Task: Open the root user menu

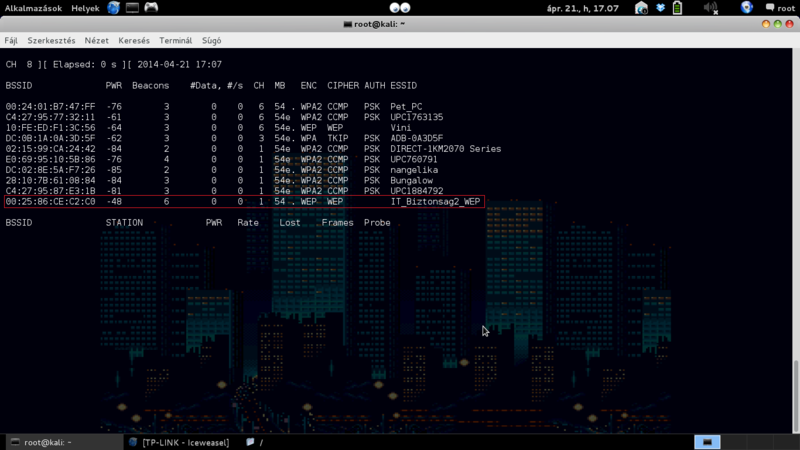Action: coord(779,8)
